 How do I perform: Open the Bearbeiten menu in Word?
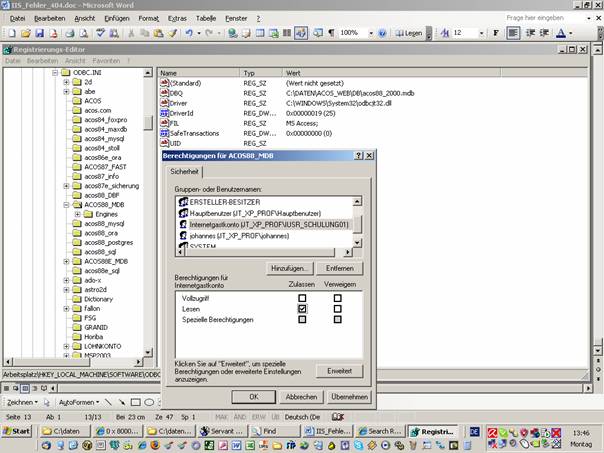point(50,18)
